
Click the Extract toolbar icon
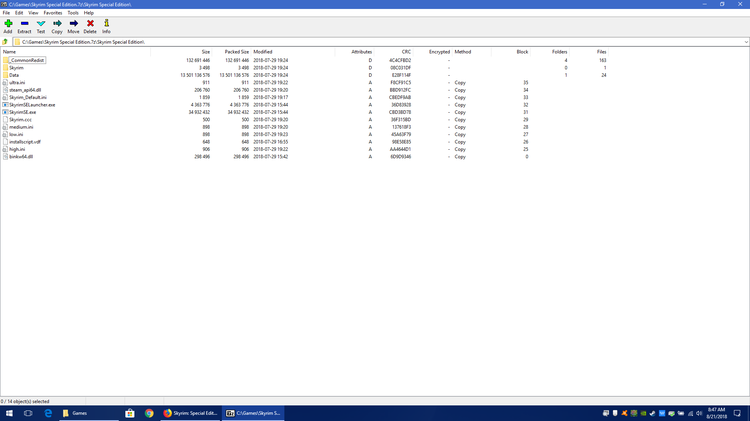coord(24,26)
